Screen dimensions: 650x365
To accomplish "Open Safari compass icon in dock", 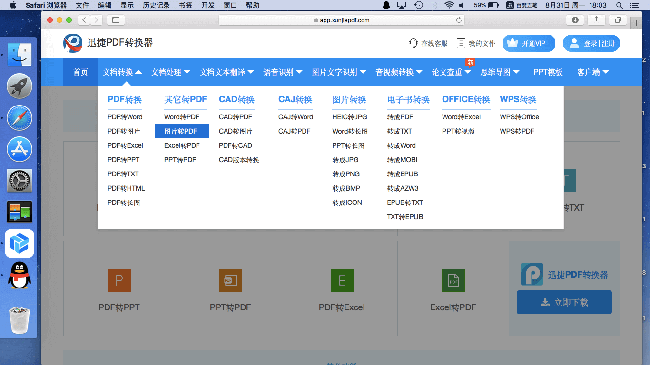I will click(19, 118).
